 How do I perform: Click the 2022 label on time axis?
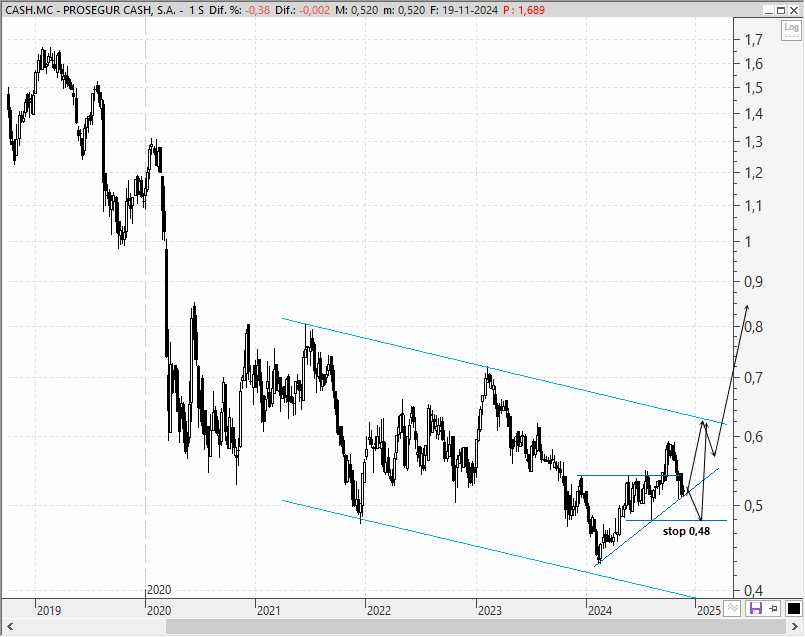pyautogui.click(x=379, y=611)
